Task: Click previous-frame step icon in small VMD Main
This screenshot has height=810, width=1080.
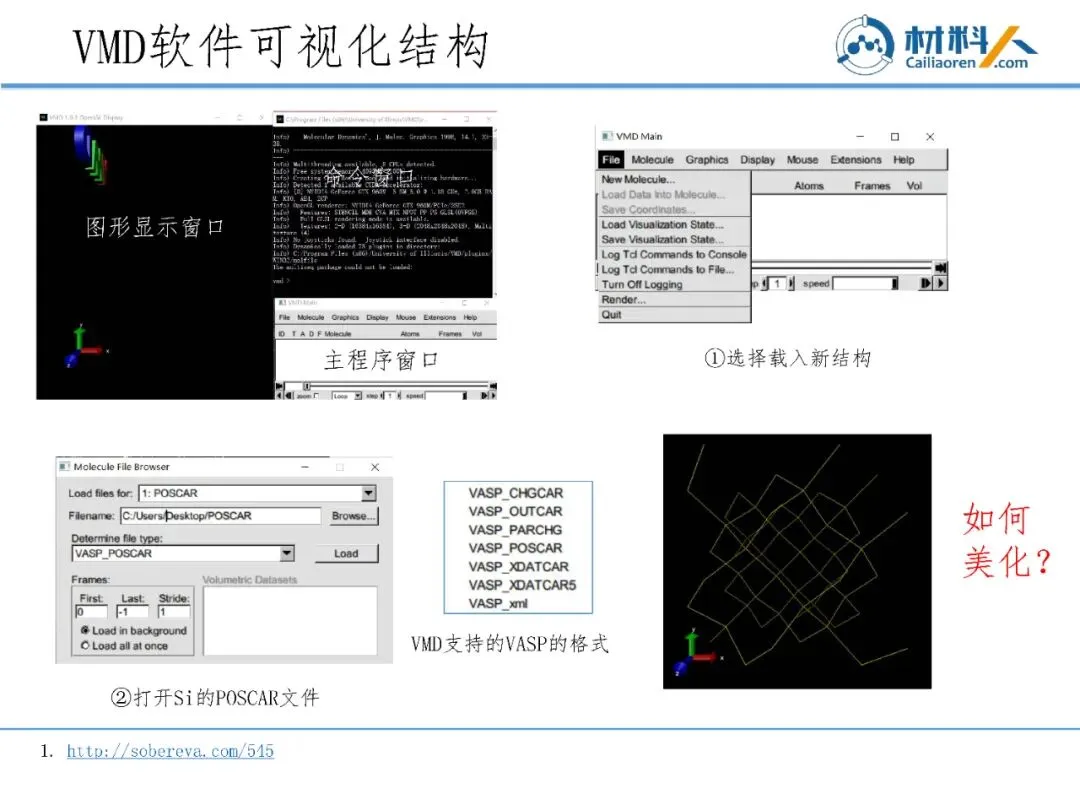Action: coord(289,396)
